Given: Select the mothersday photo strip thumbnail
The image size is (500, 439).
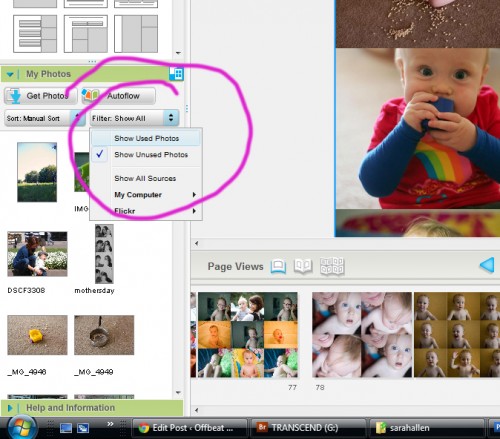Looking at the screenshot, I should [104, 254].
